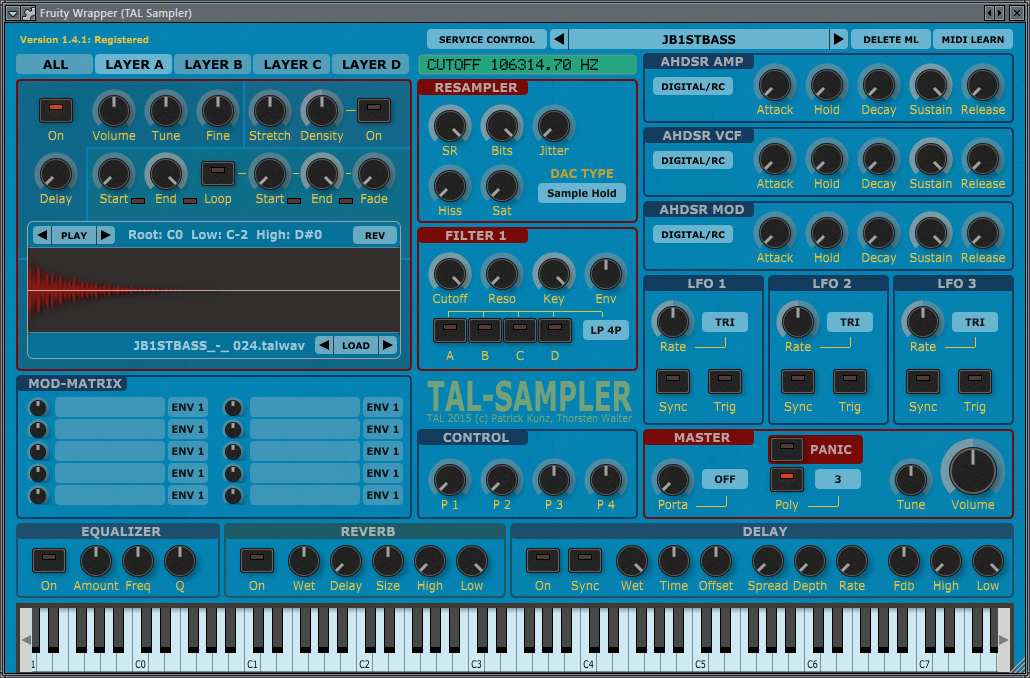The width and height of the screenshot is (1030, 678).
Task: Select the LAYER C tab
Action: pyautogui.click(x=292, y=64)
